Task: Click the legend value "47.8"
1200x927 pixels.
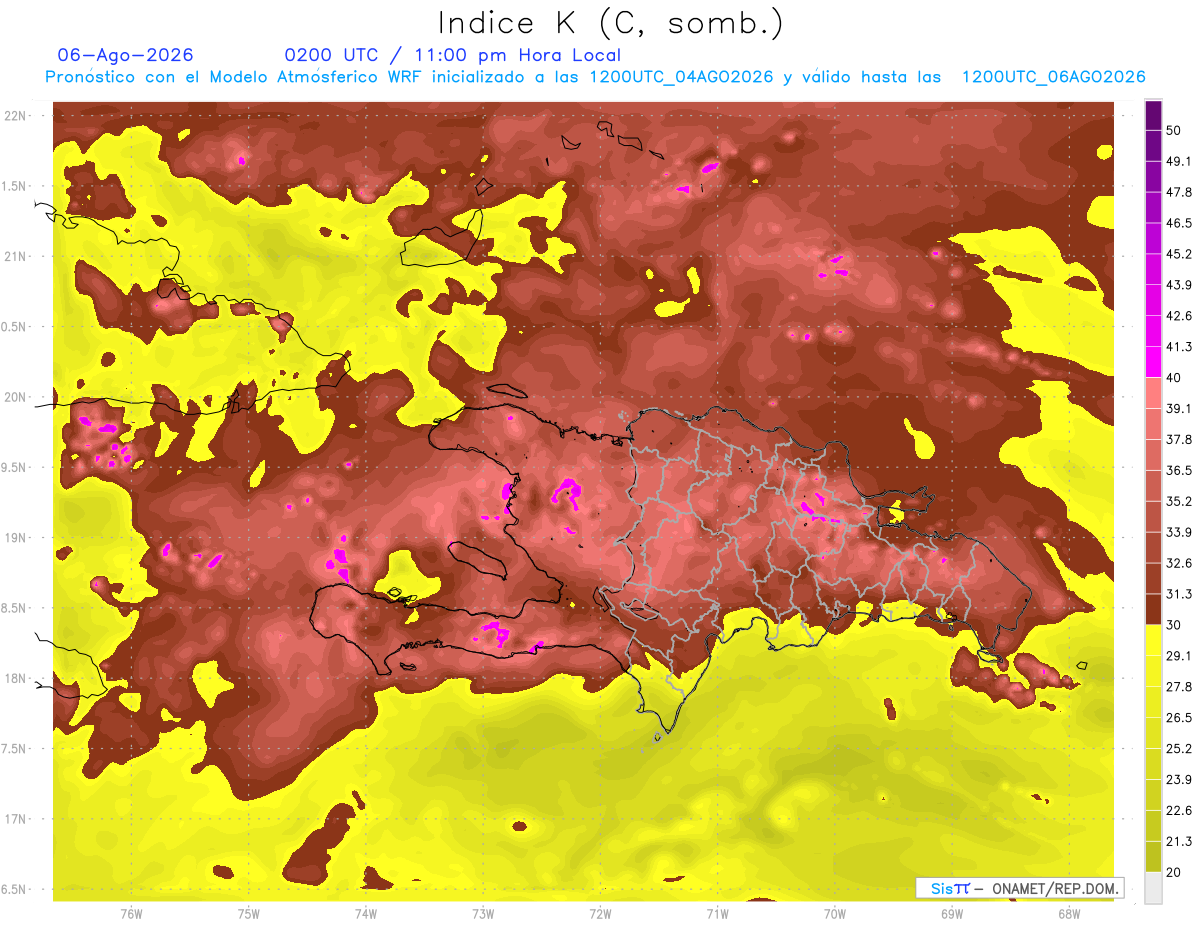Action: 1178,192
